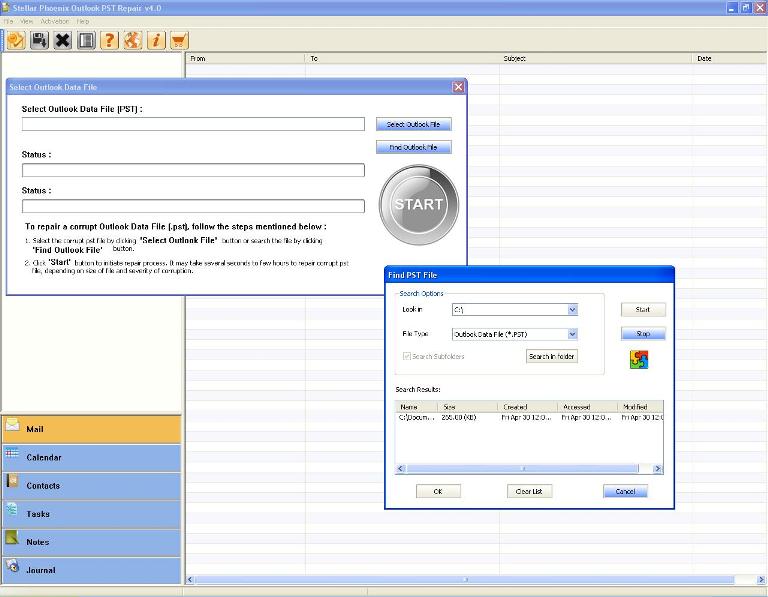Expand the Look in drive dropdown
The width and height of the screenshot is (768, 597).
click(572, 310)
